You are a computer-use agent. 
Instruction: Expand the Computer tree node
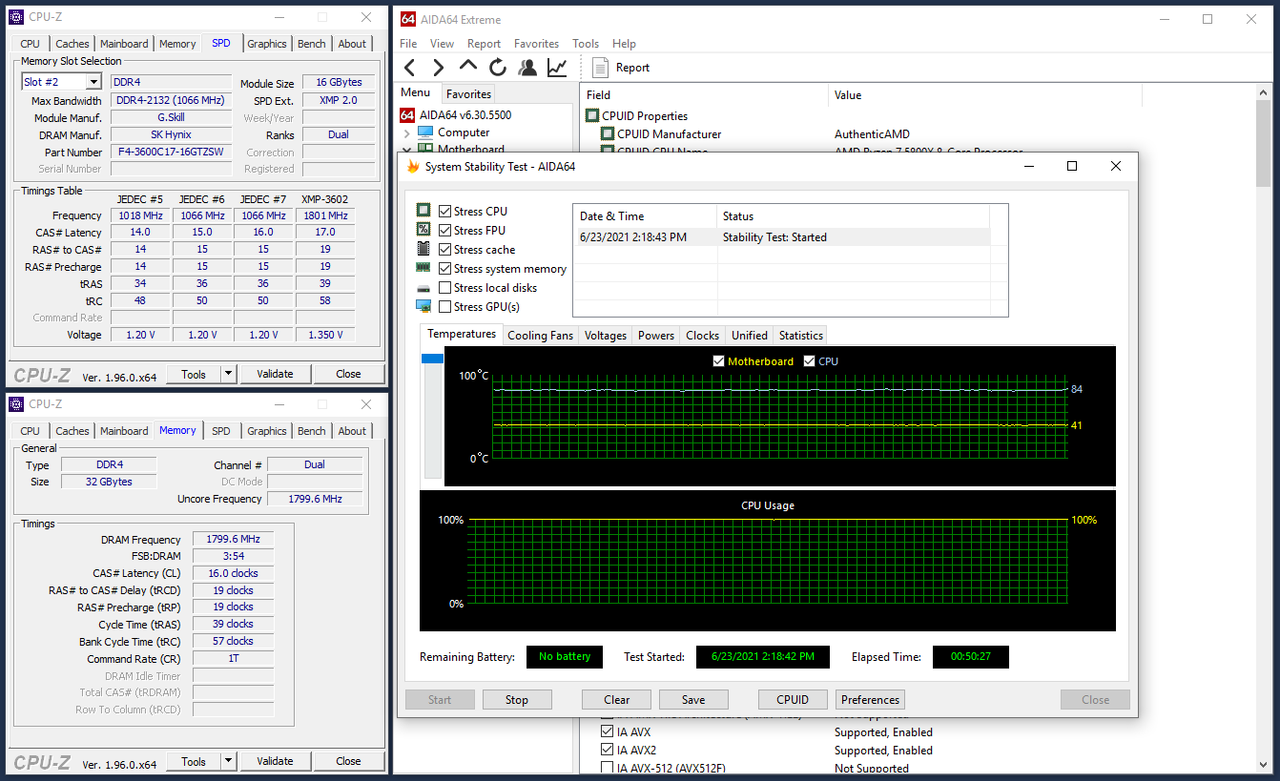406,133
